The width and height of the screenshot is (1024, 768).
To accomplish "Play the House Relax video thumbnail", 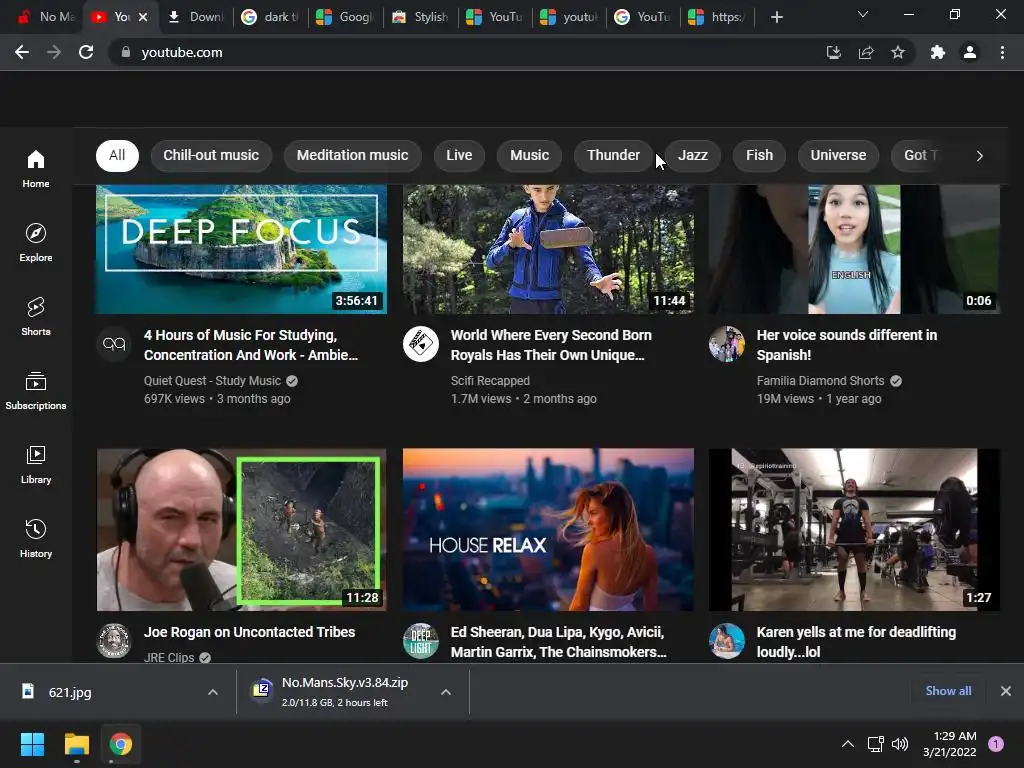I will (x=548, y=530).
